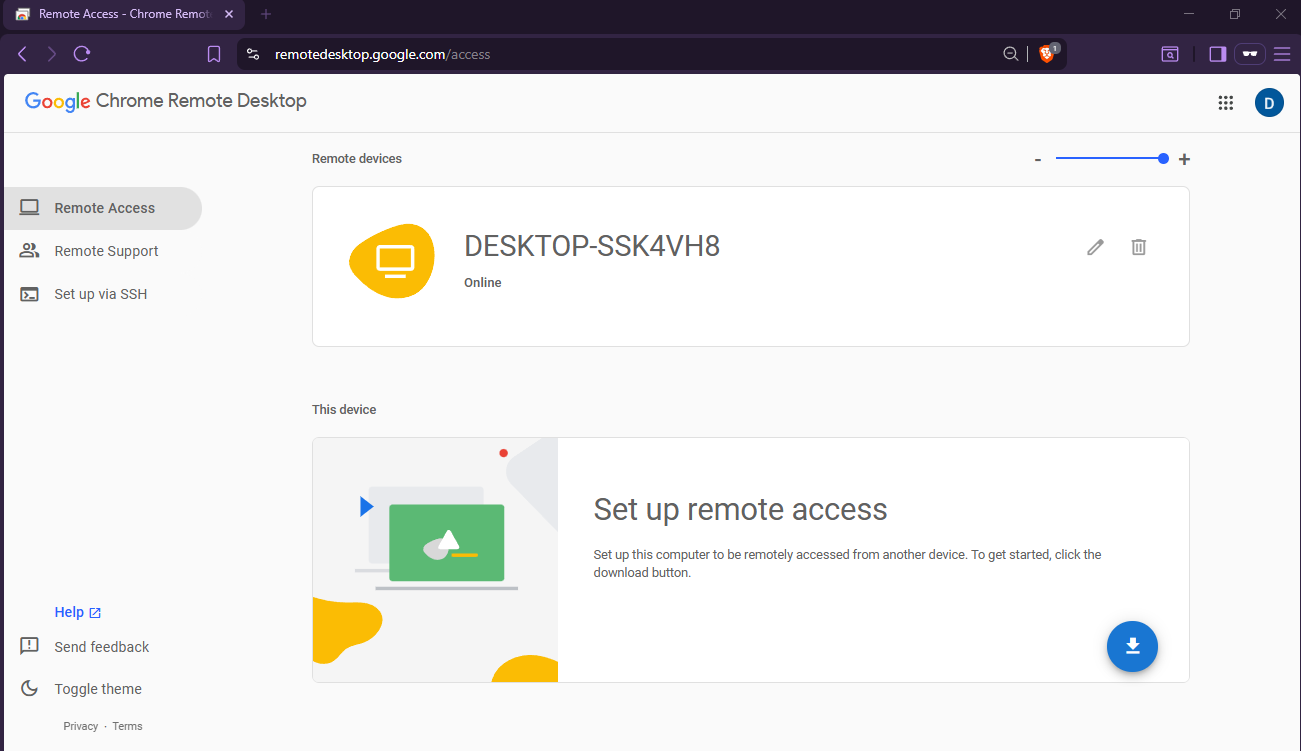Click the blue download button
The image size is (1301, 751).
[x=1132, y=646]
